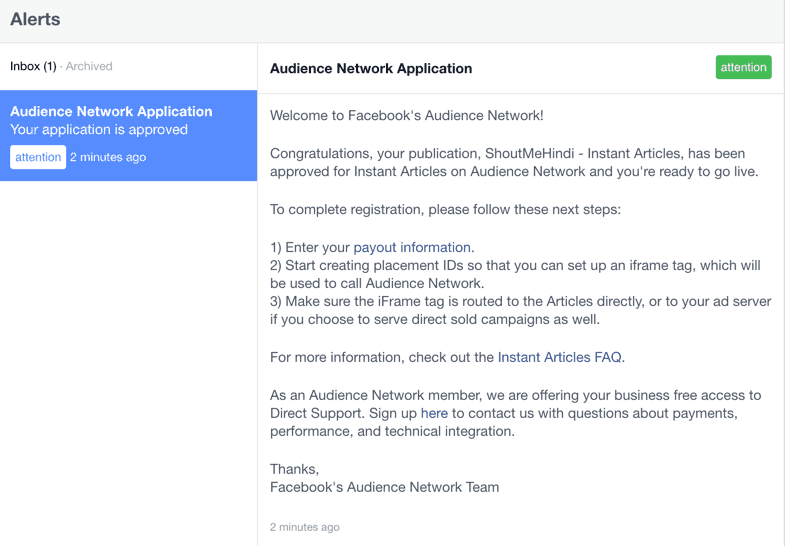Click the 'Facebook's Audience Network Team' signature

click(384, 487)
